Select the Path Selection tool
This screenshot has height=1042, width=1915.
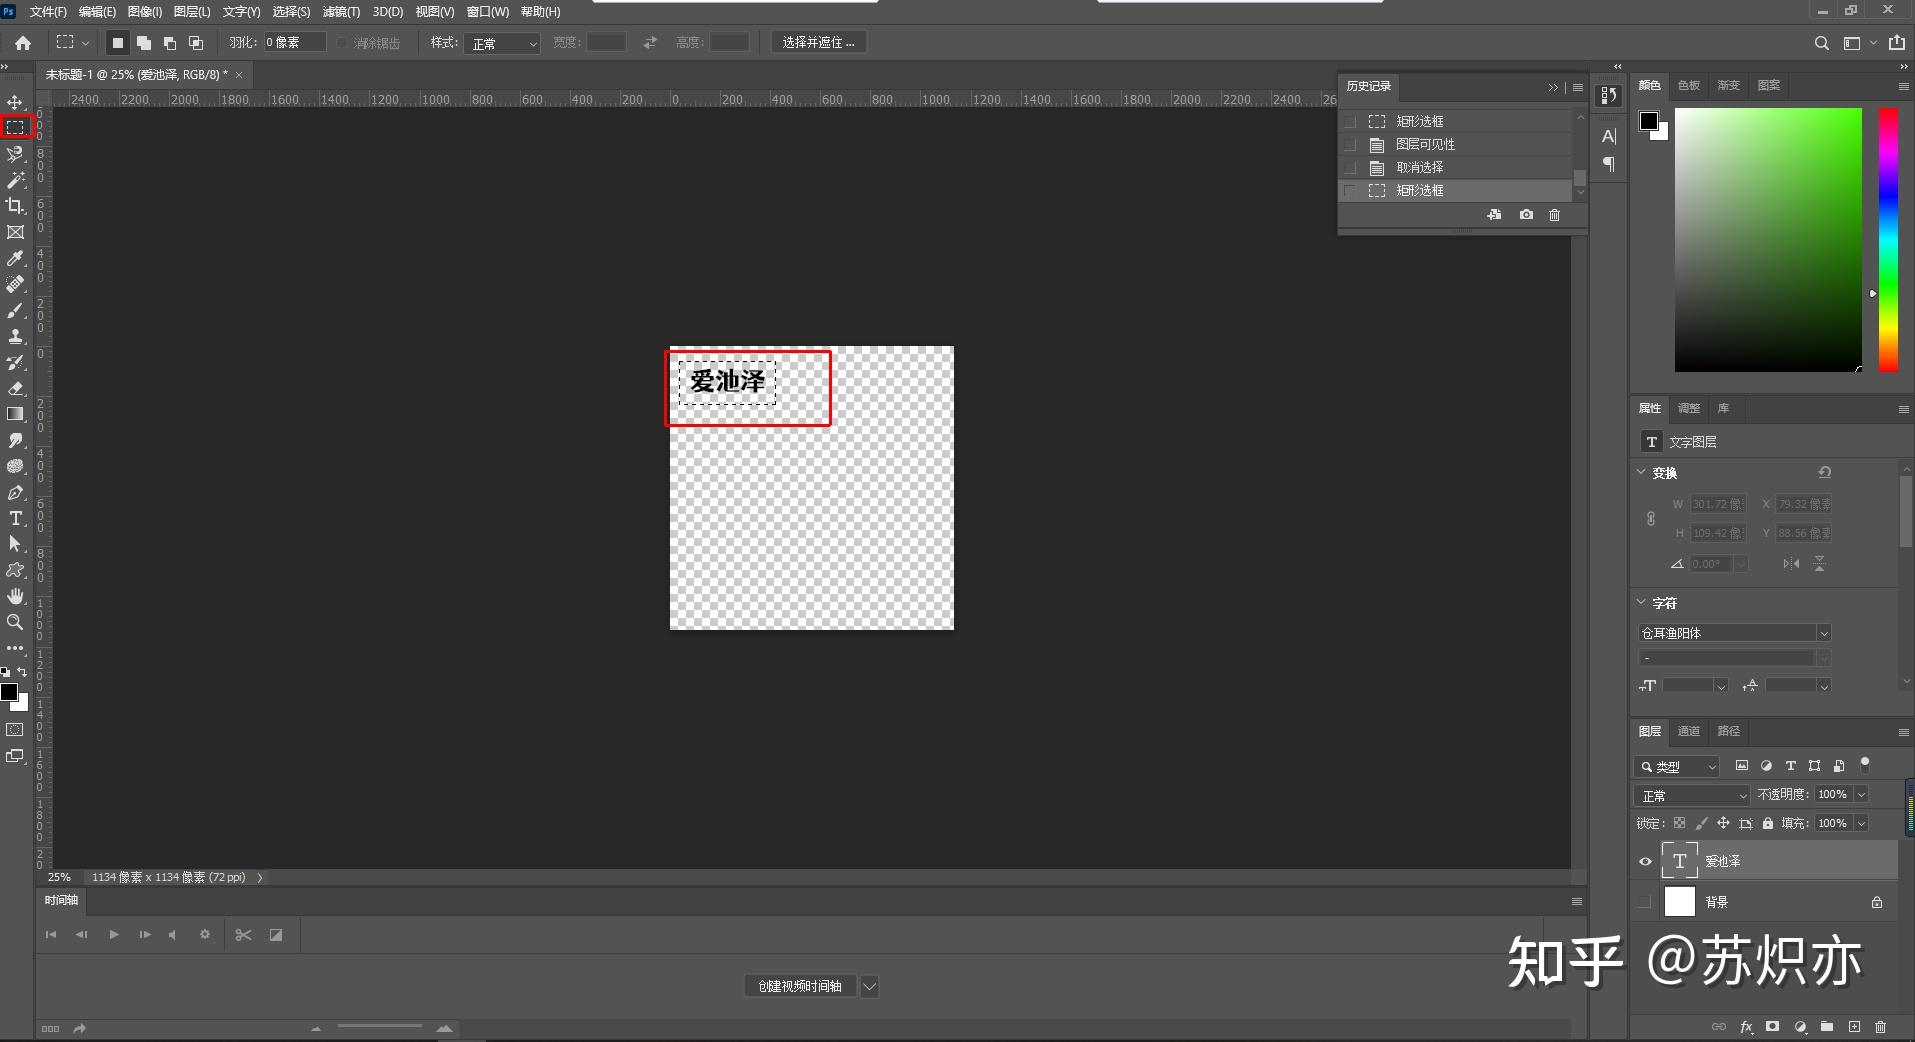click(15, 544)
